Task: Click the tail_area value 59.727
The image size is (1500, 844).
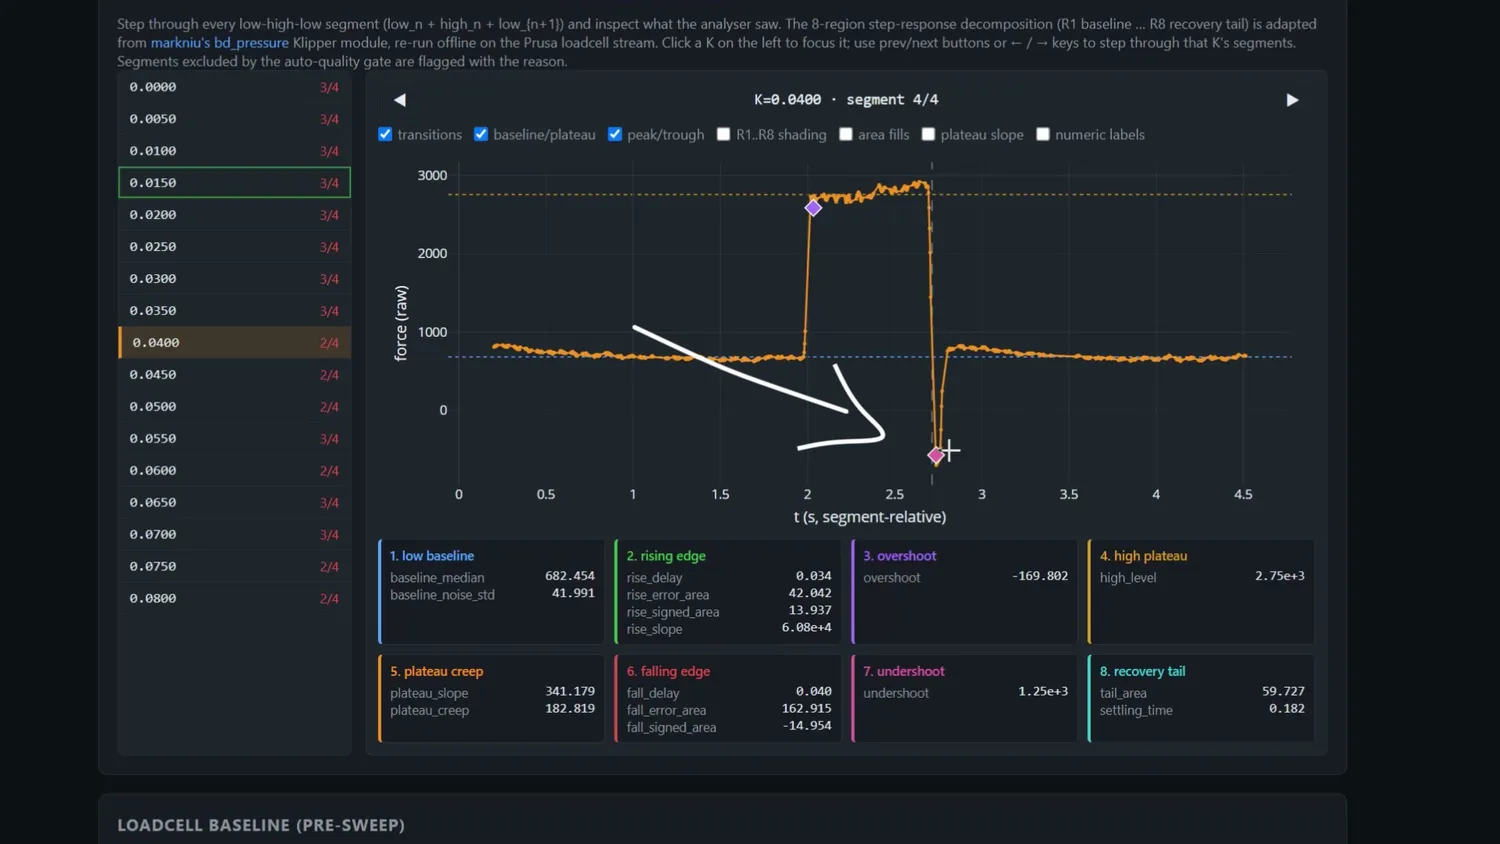Action: point(1284,691)
